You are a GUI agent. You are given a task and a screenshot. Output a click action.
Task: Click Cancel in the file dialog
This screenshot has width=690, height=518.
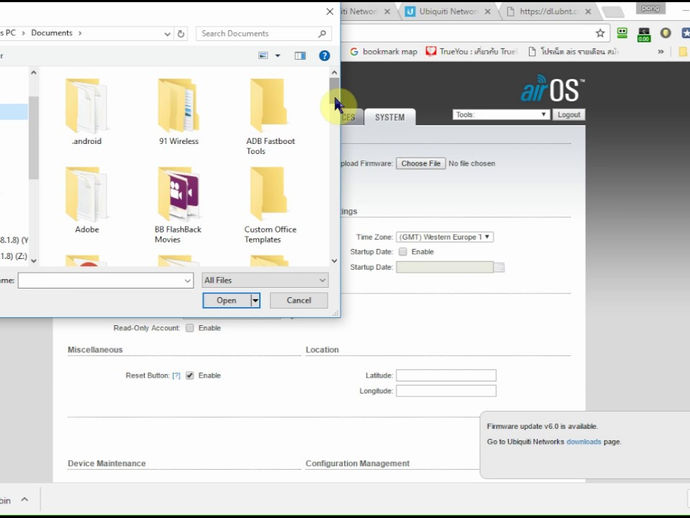pos(299,301)
